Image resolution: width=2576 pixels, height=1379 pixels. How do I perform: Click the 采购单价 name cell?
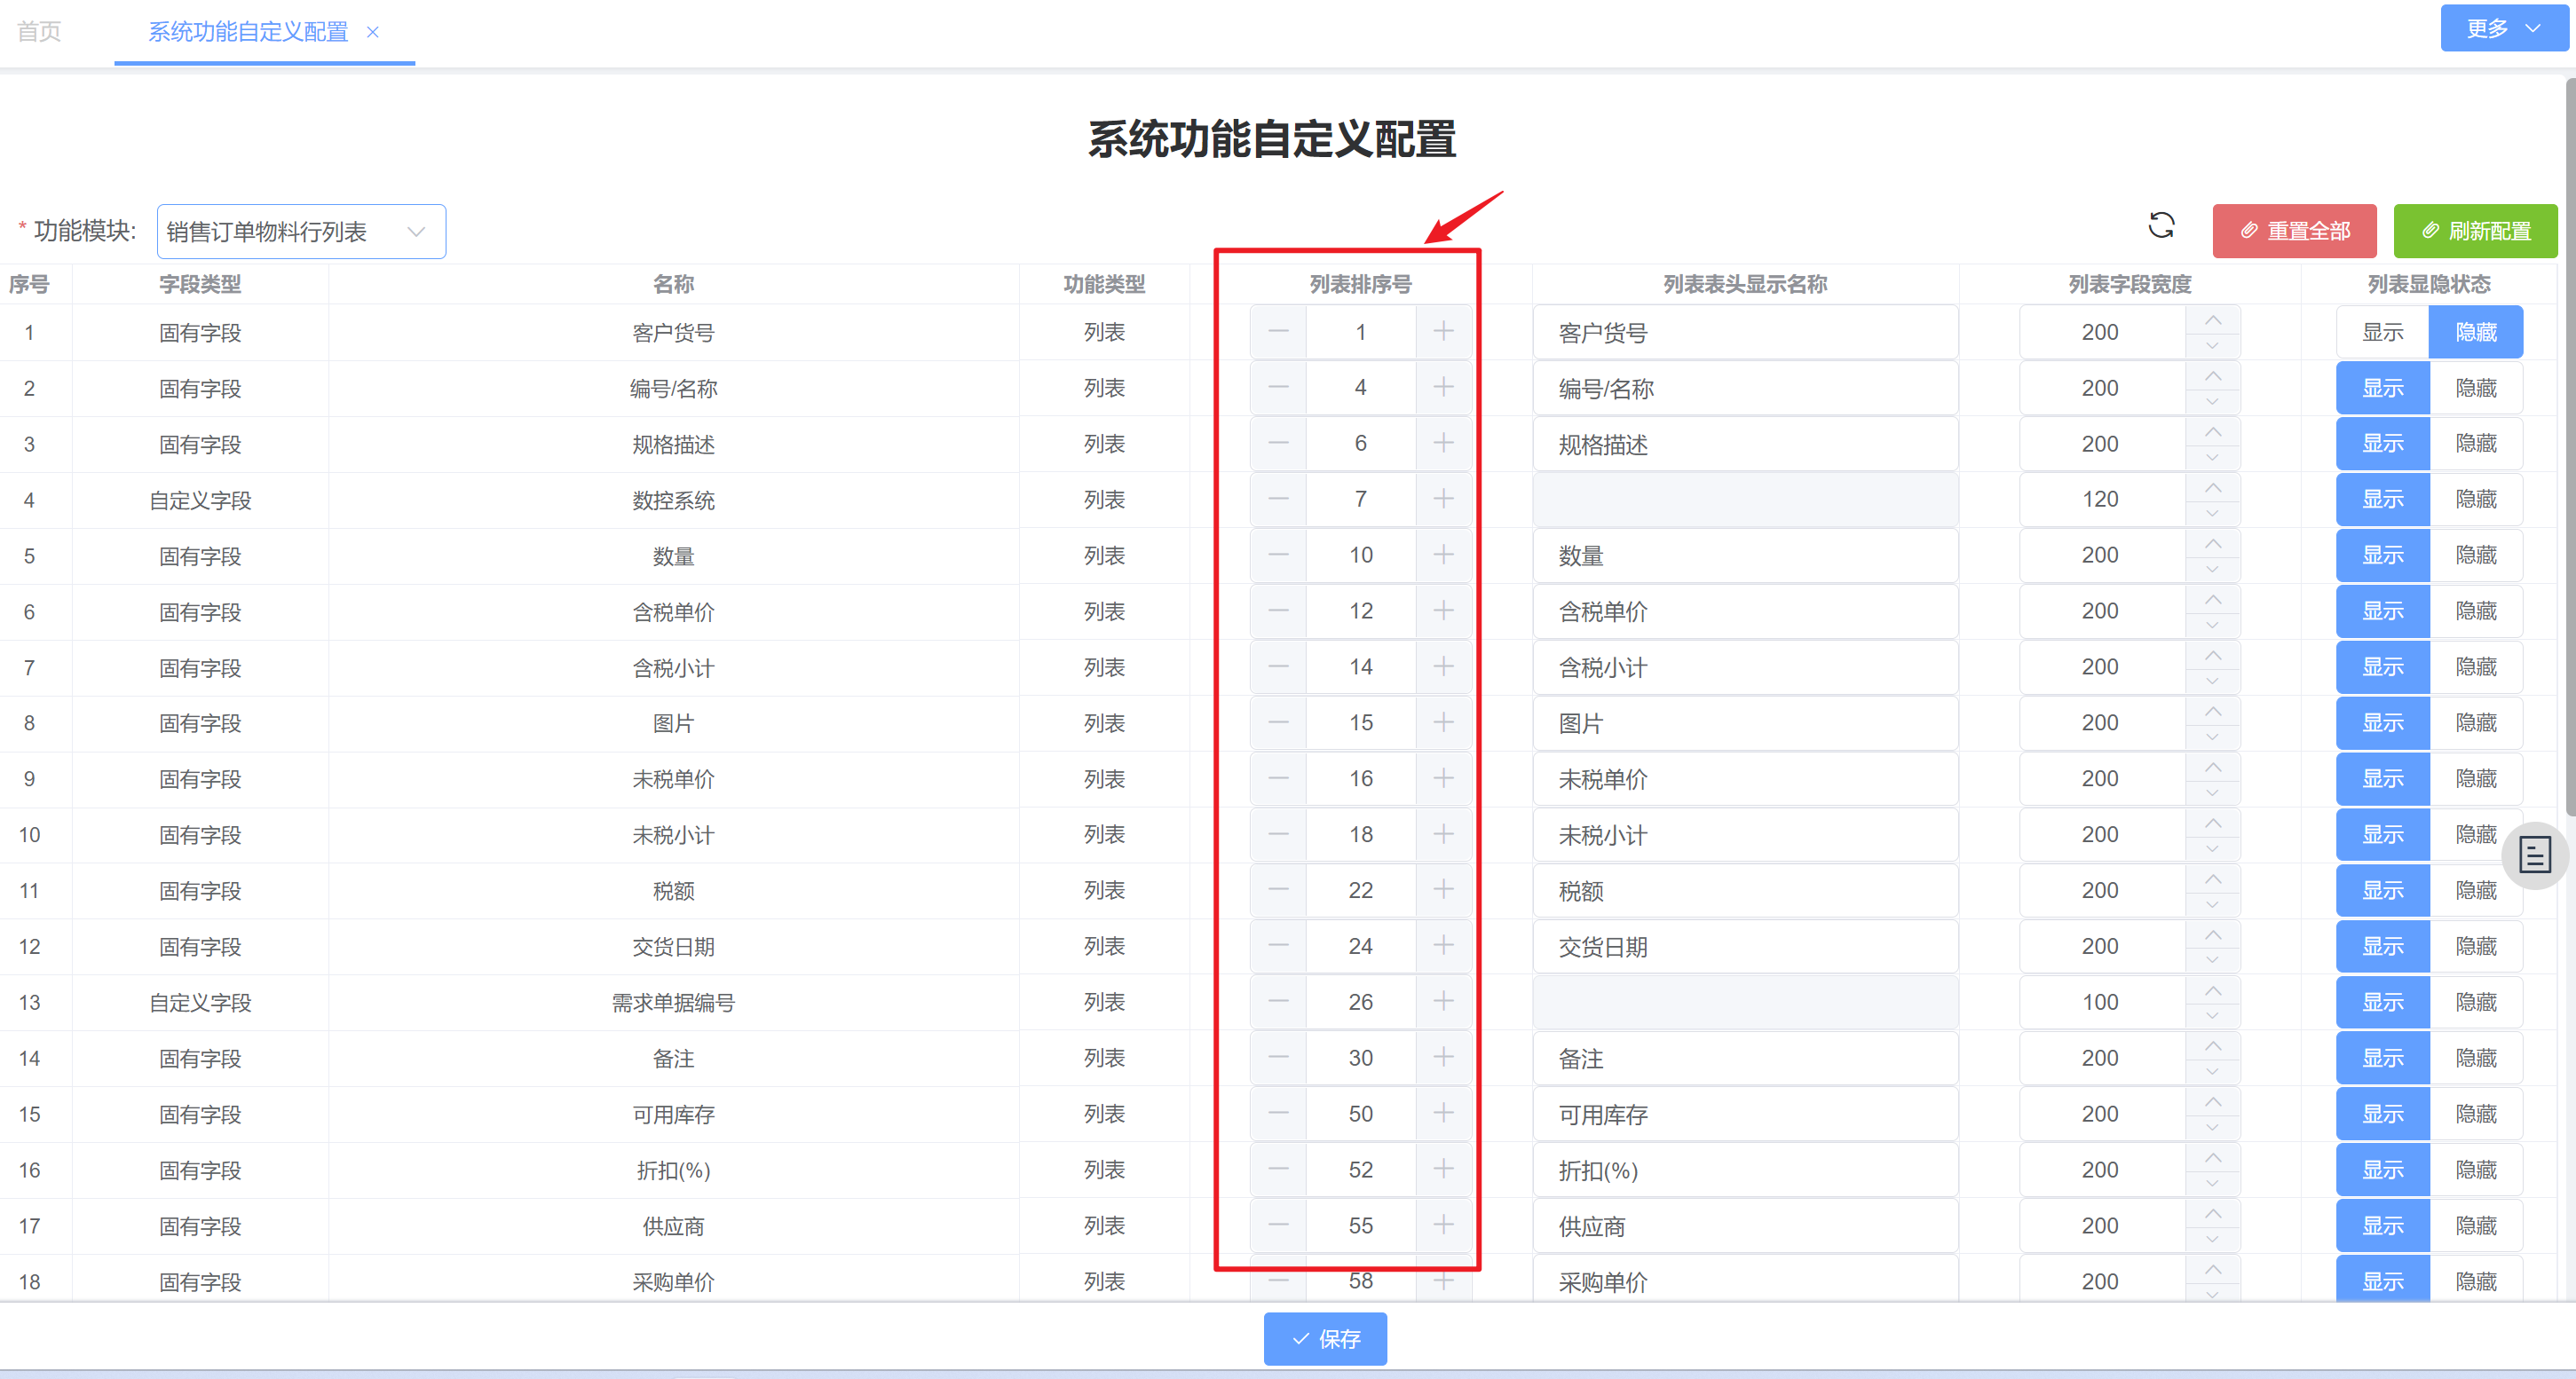click(x=673, y=1282)
